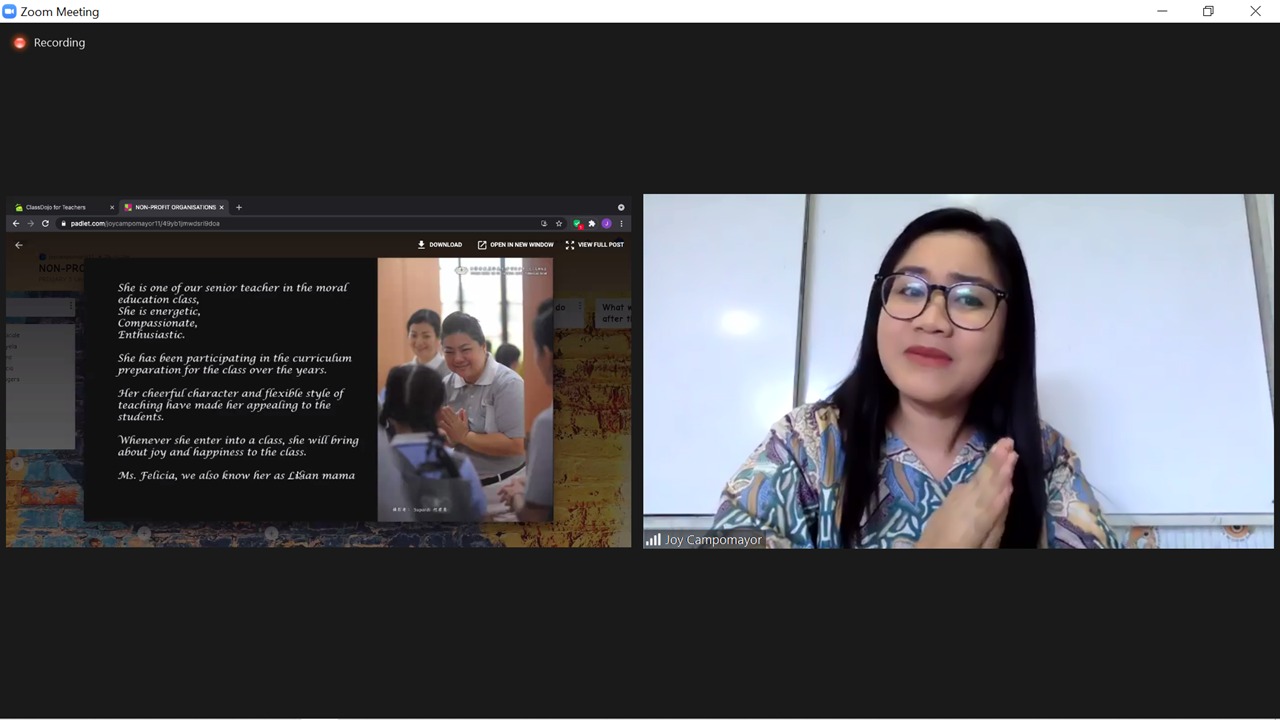Close the NON-PROFIT ORGANISATIONS tab
Viewport: 1280px width, 720px height.
point(221,207)
